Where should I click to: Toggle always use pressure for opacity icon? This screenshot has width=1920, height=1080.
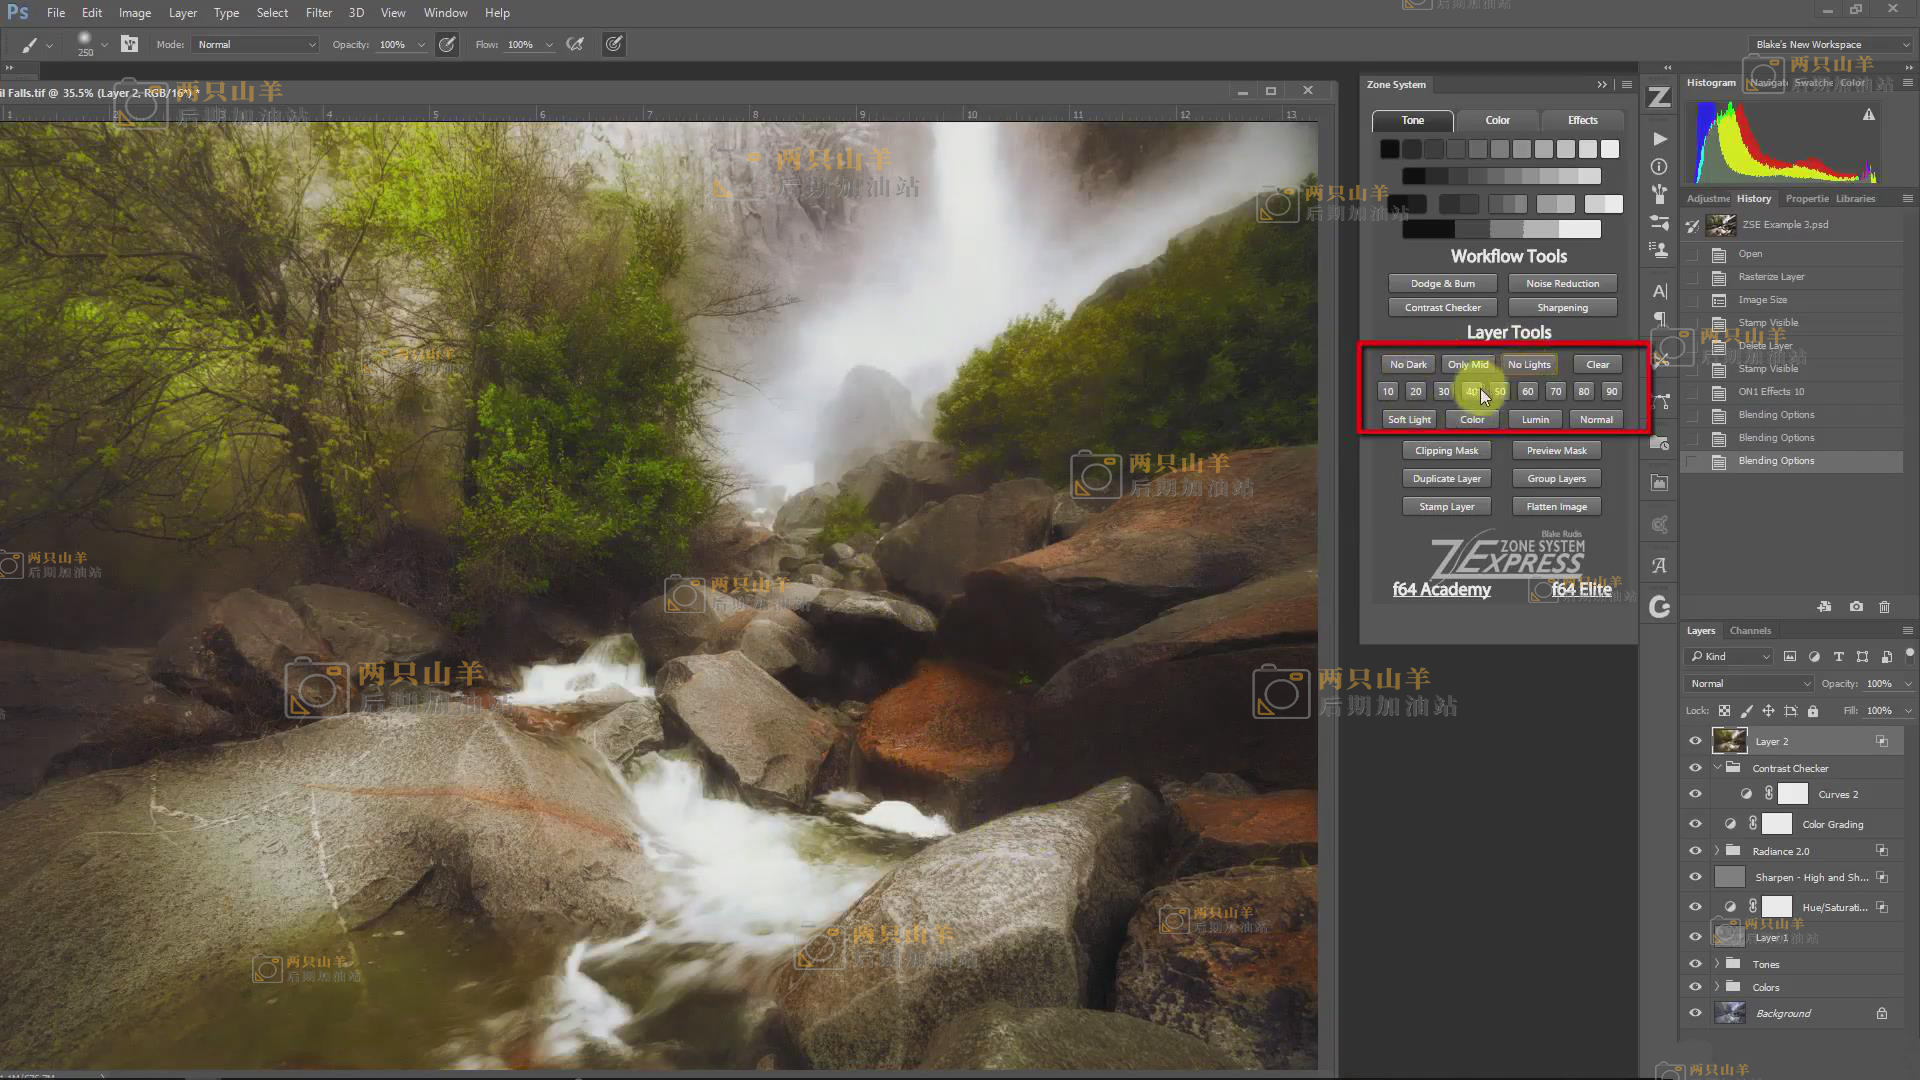pyautogui.click(x=447, y=44)
